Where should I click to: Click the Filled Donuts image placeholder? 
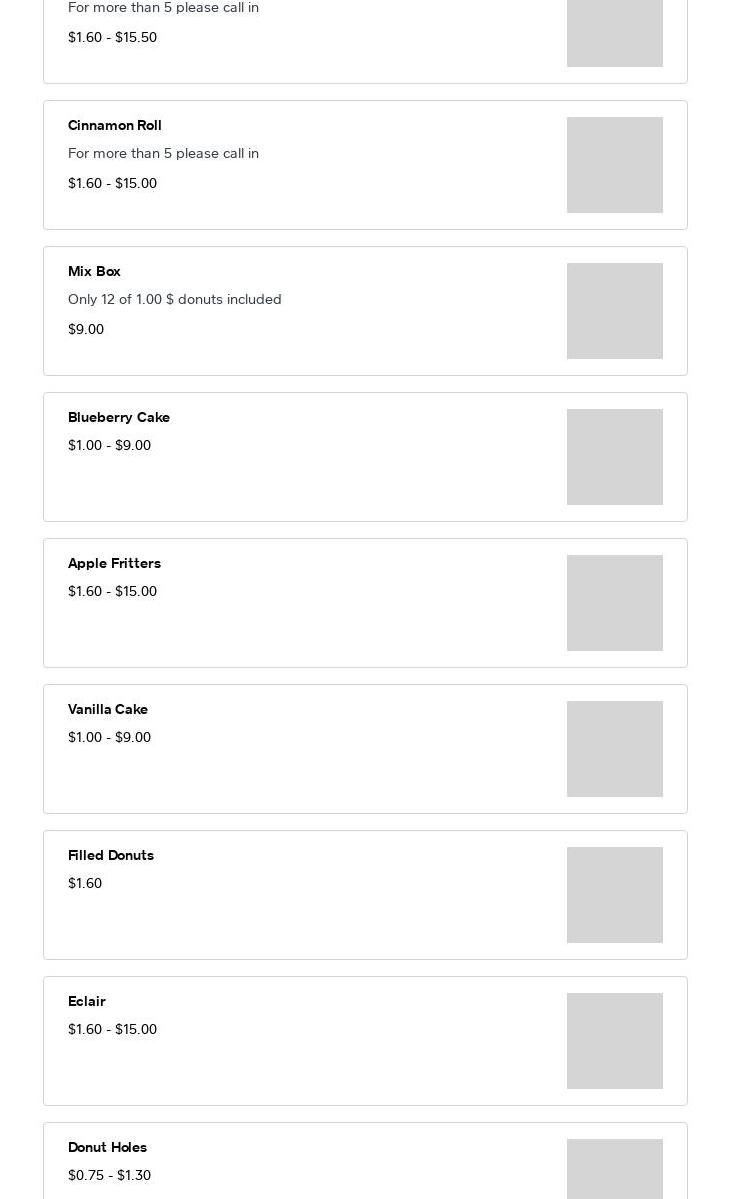pyautogui.click(x=614, y=895)
